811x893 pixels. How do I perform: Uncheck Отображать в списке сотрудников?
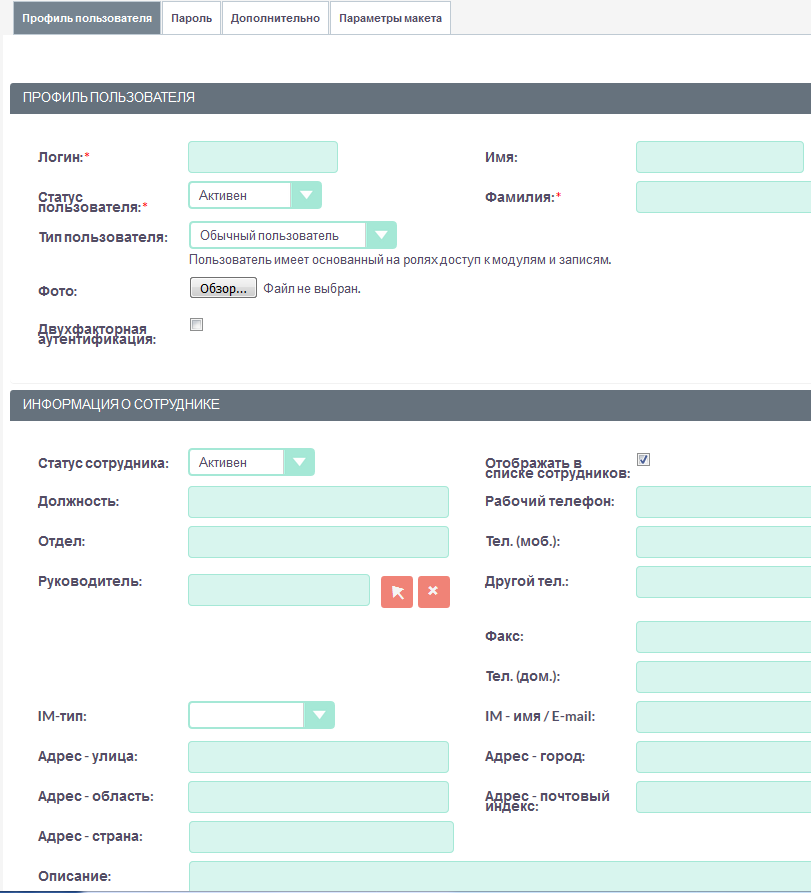point(644,459)
